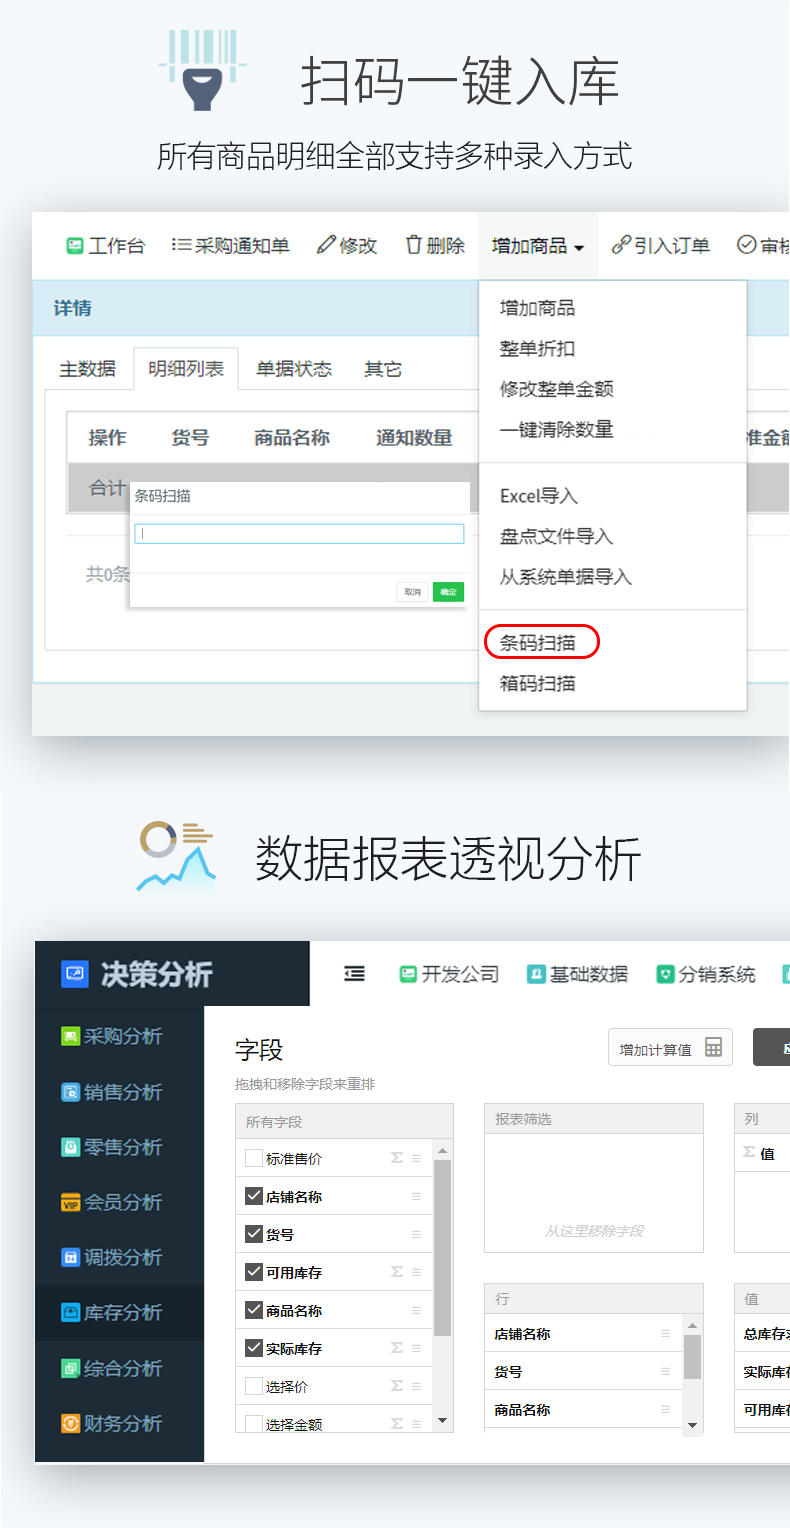This screenshot has width=790, height=1528.
Task: Click the 所有字段 scrollbar thumb
Action: coord(443,1248)
